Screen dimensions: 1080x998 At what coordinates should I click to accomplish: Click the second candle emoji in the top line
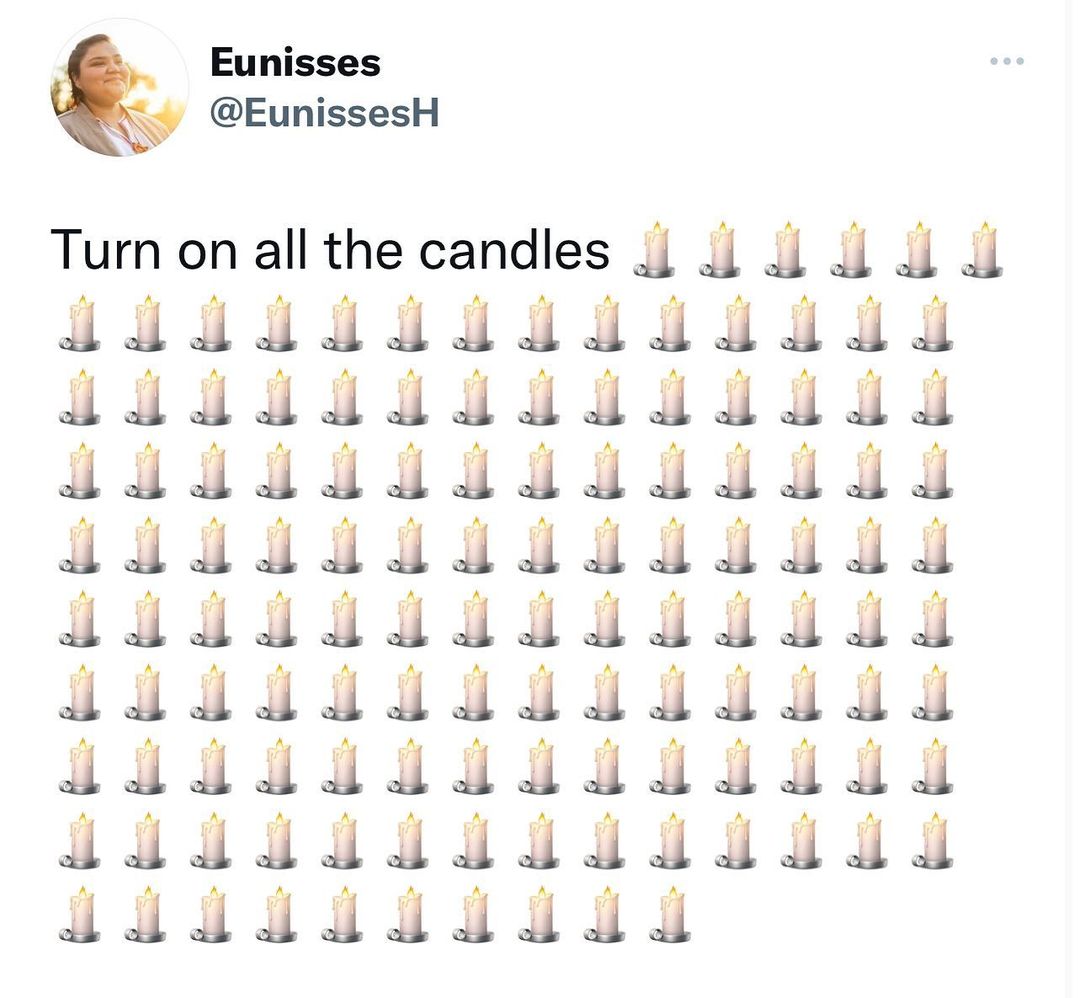[720, 250]
